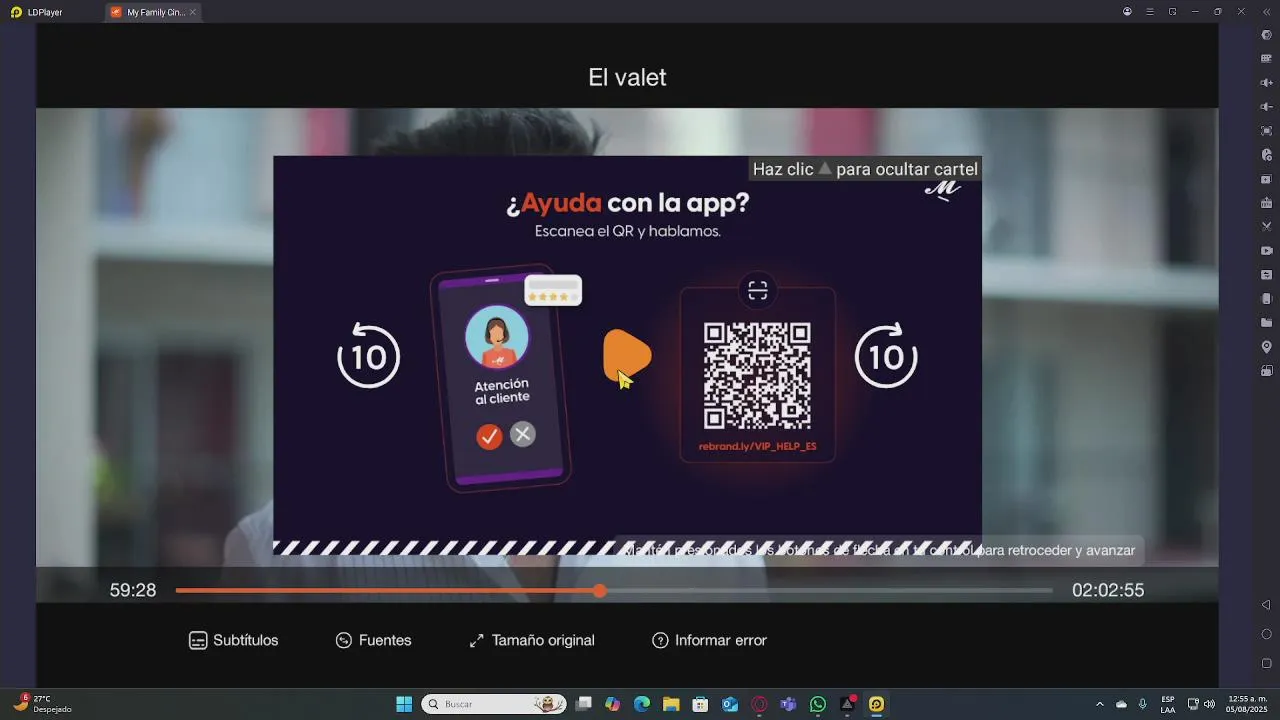Viewport: 1280px width, 720px height.
Task: Close the My Family Cinema tab
Action: point(192,12)
